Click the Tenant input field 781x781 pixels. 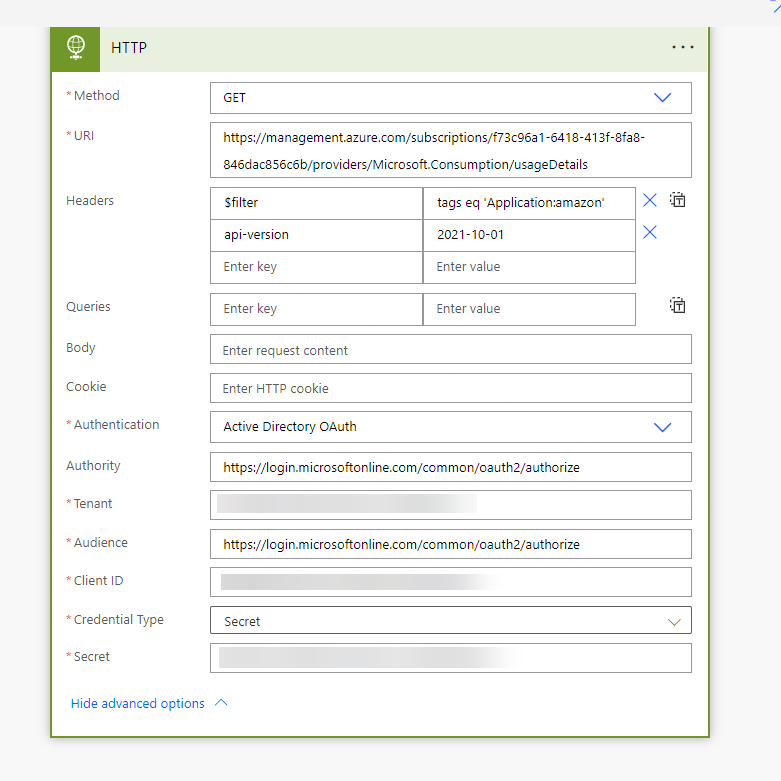point(451,505)
